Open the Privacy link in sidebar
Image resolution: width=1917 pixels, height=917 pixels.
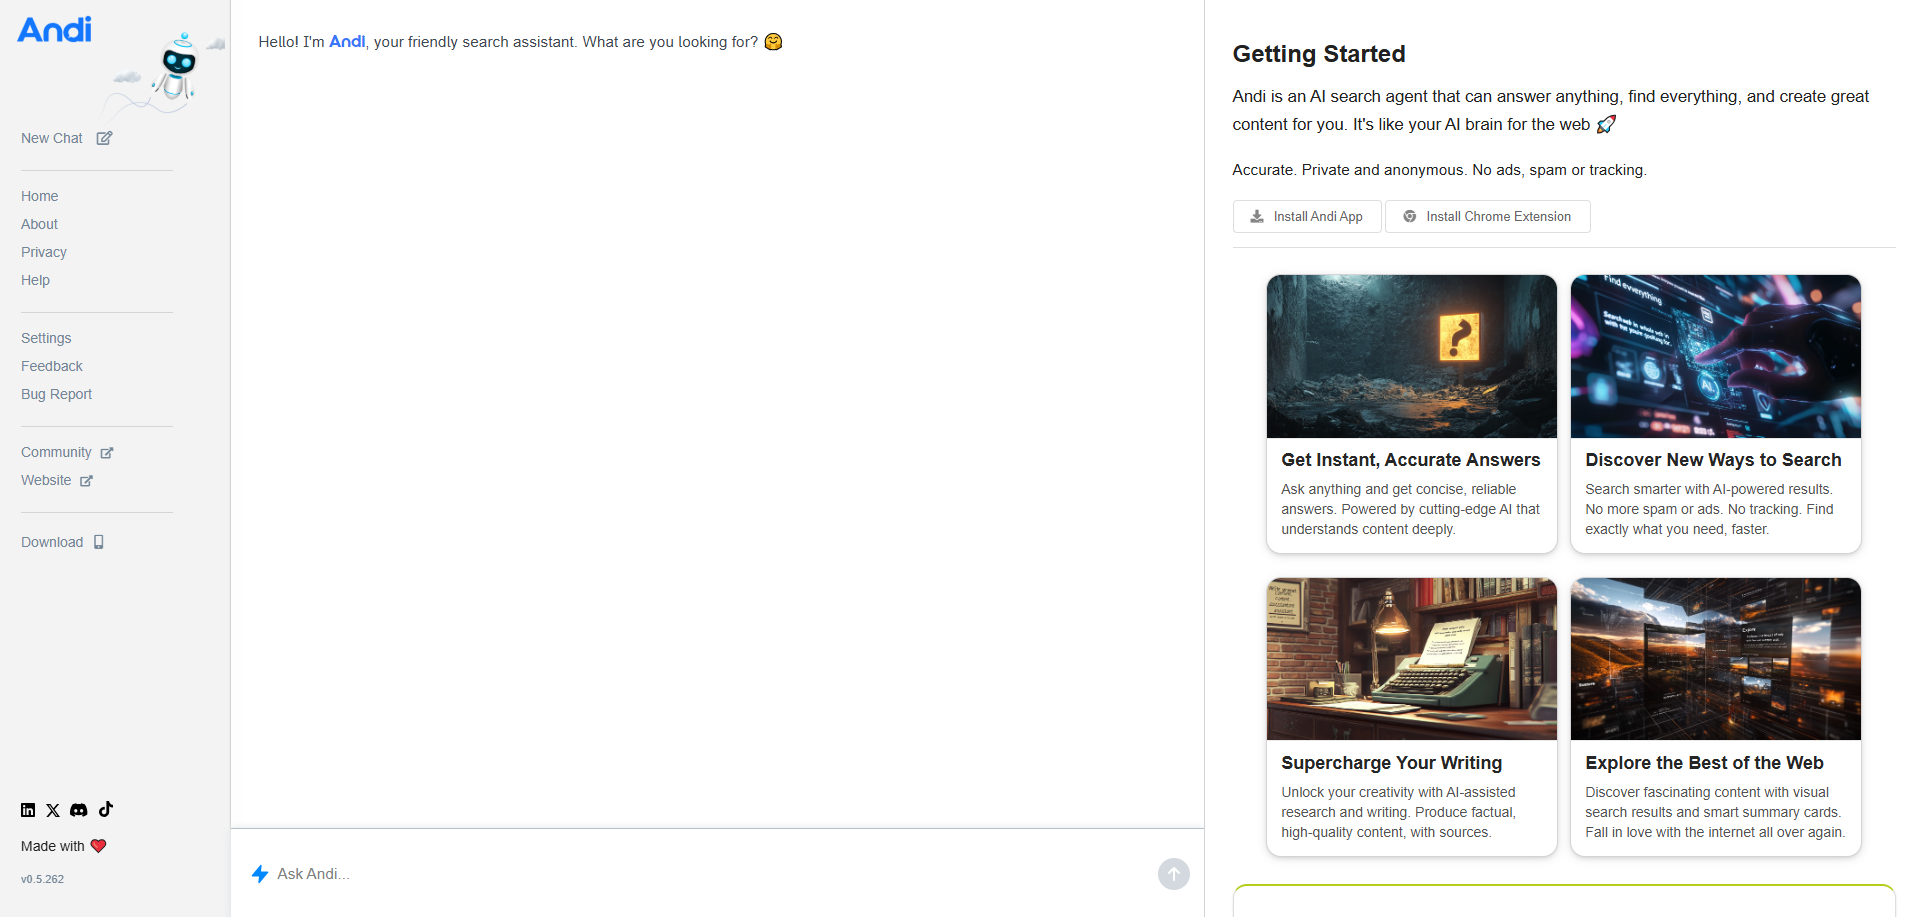pos(44,252)
